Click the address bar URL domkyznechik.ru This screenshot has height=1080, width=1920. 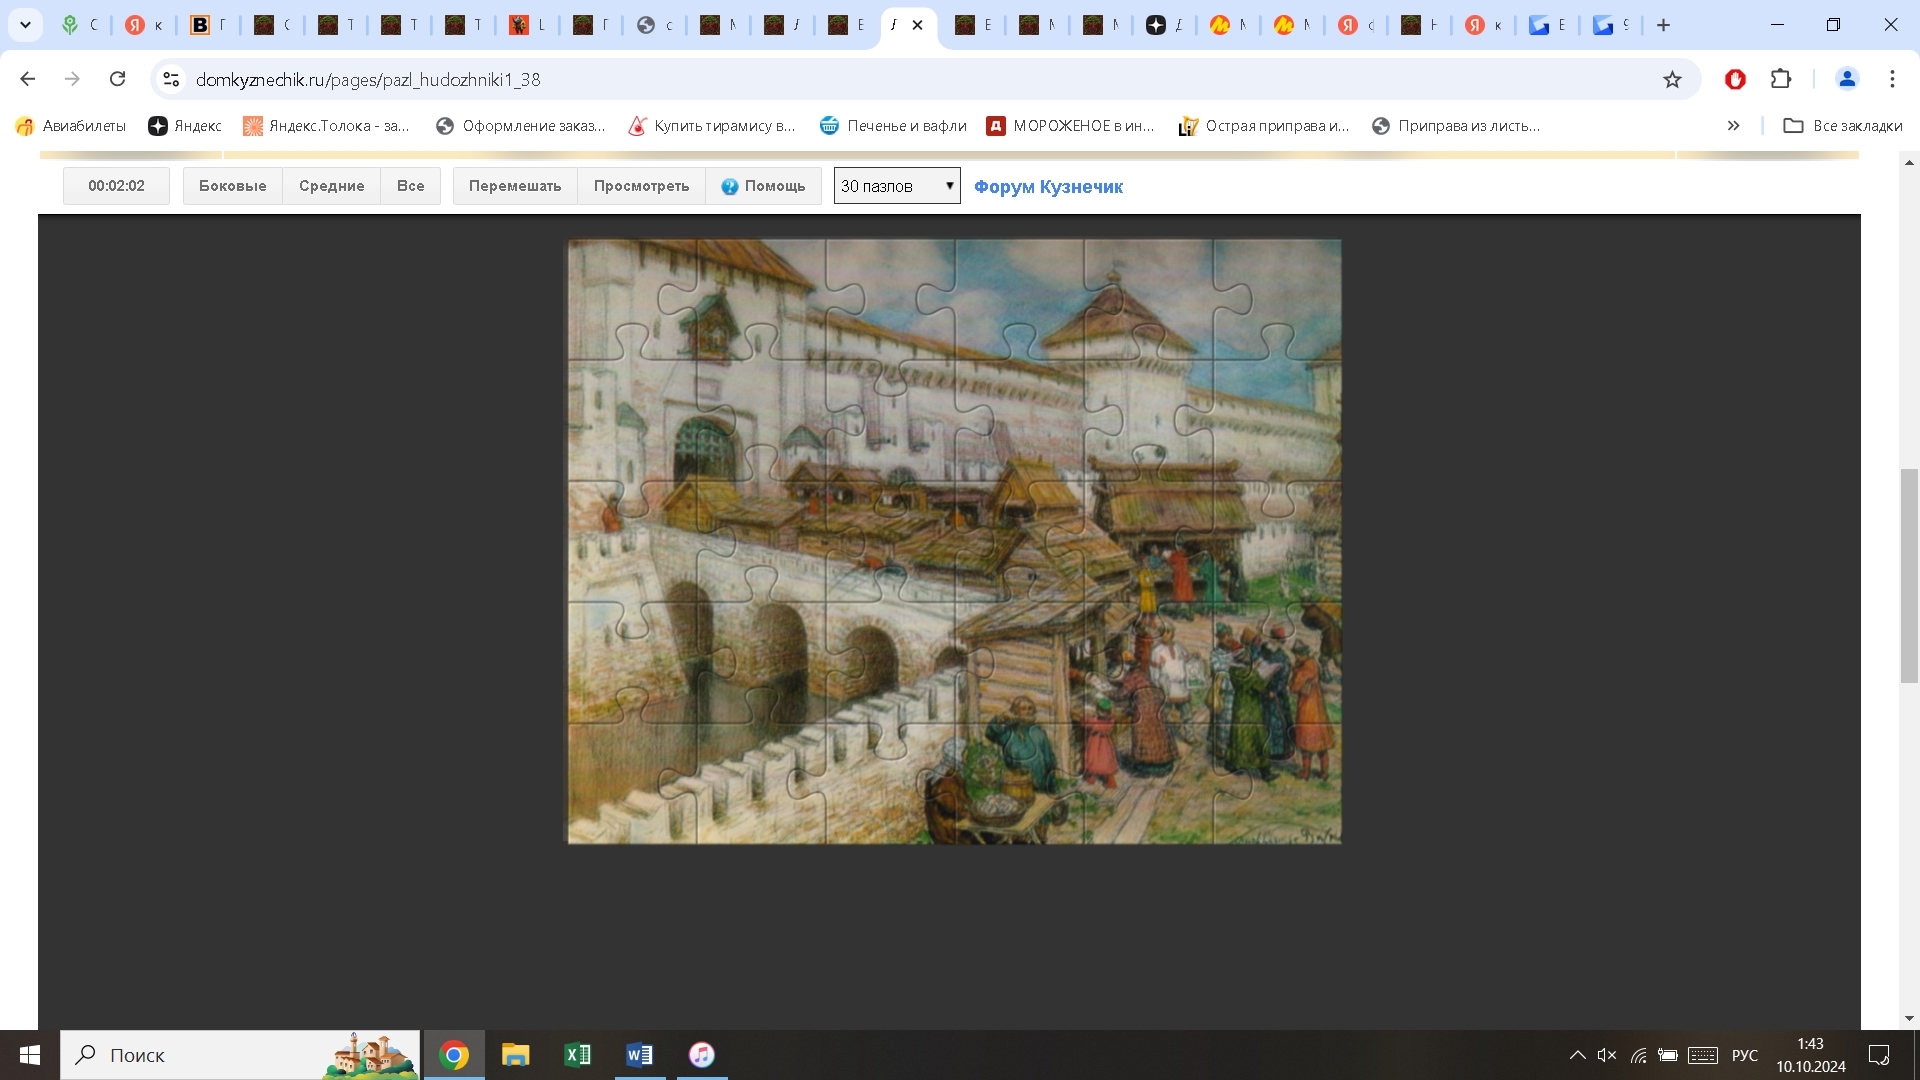pos(368,79)
